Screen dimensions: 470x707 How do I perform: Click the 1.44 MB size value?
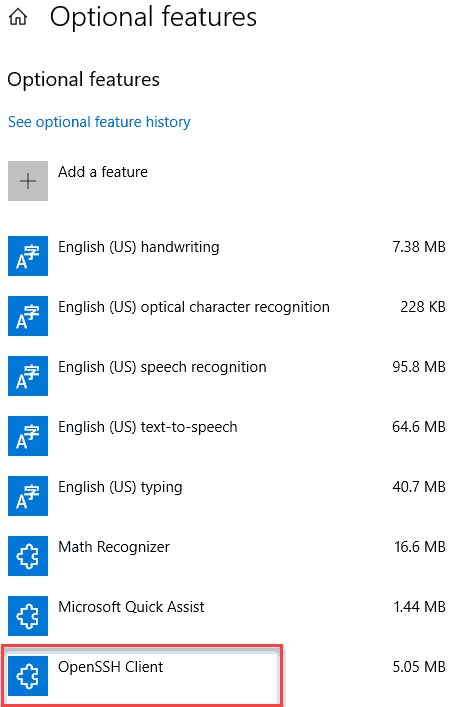tap(419, 607)
